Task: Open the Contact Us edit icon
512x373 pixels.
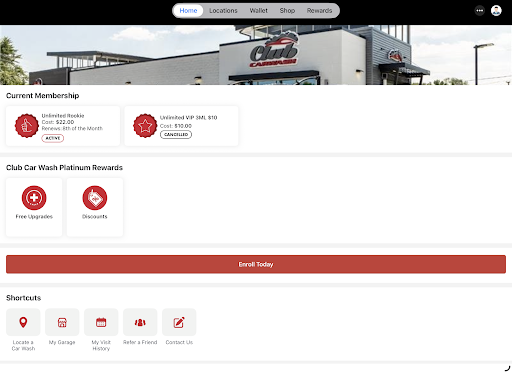Action: click(x=179, y=322)
